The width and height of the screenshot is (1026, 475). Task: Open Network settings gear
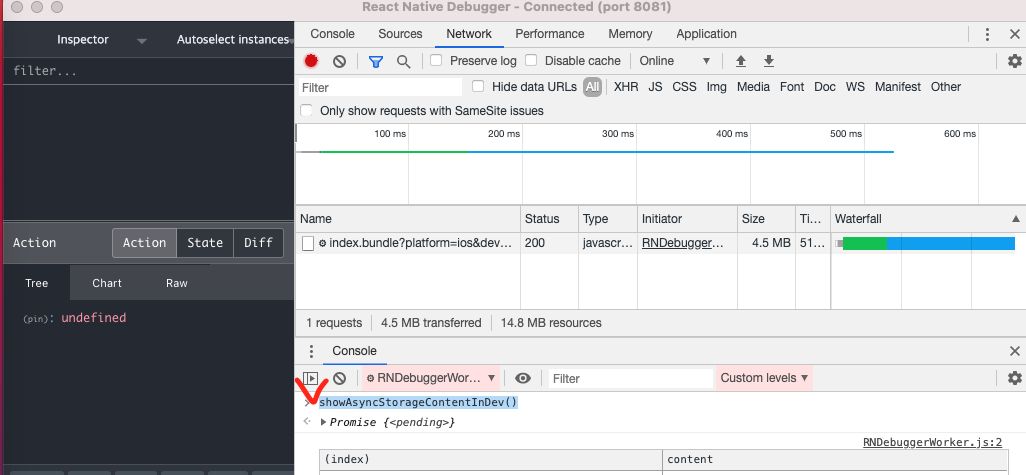coord(1014,61)
